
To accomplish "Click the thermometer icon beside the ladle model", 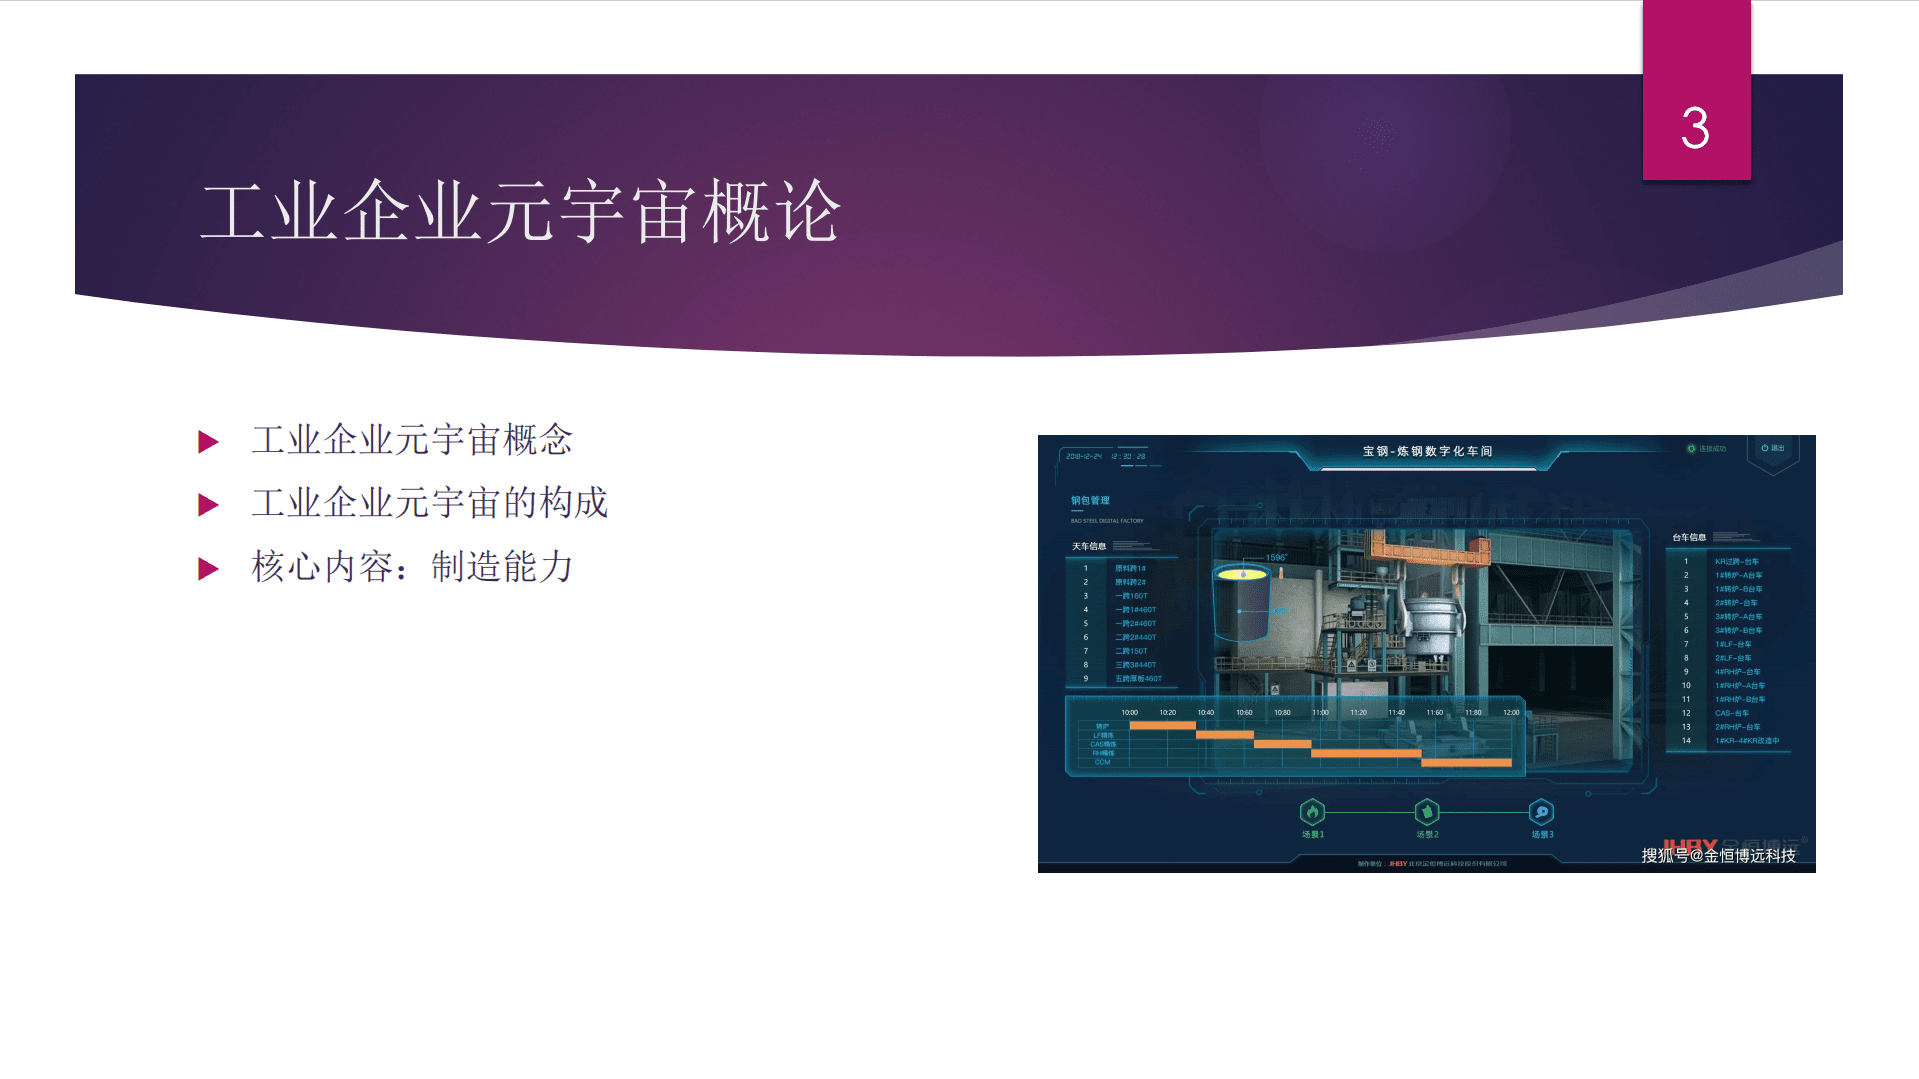I will (x=1281, y=573).
